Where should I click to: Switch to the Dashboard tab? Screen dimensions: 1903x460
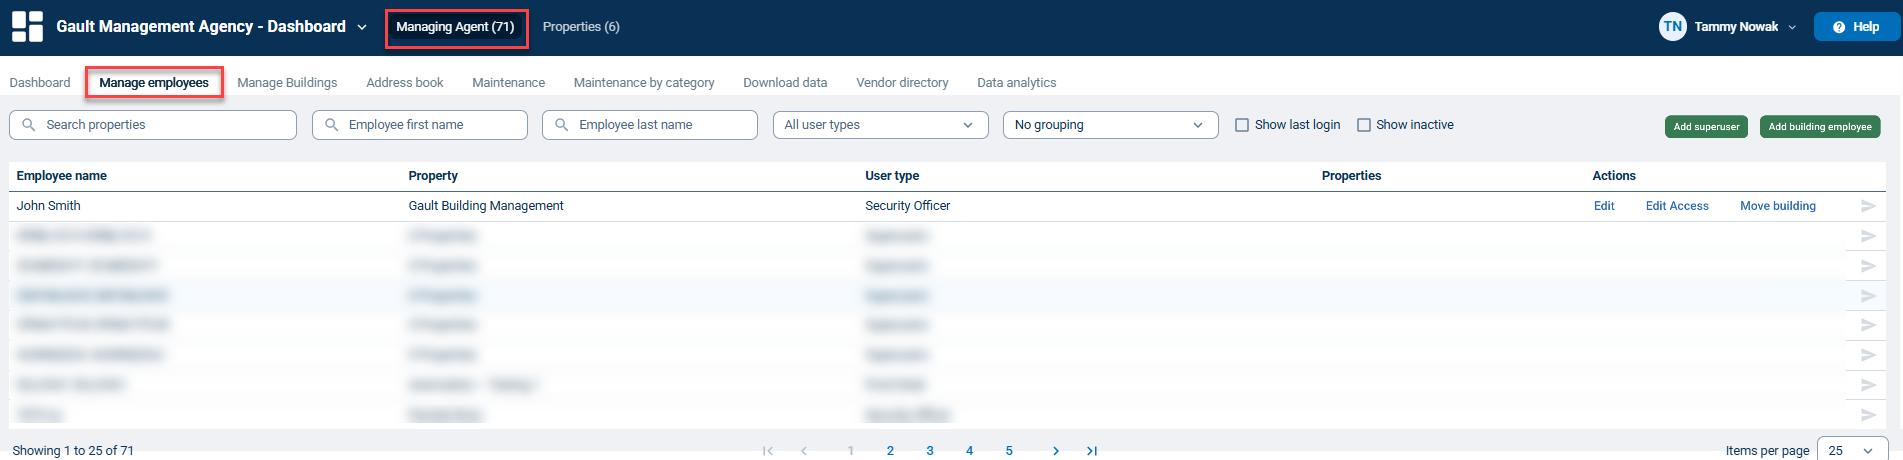pos(40,83)
